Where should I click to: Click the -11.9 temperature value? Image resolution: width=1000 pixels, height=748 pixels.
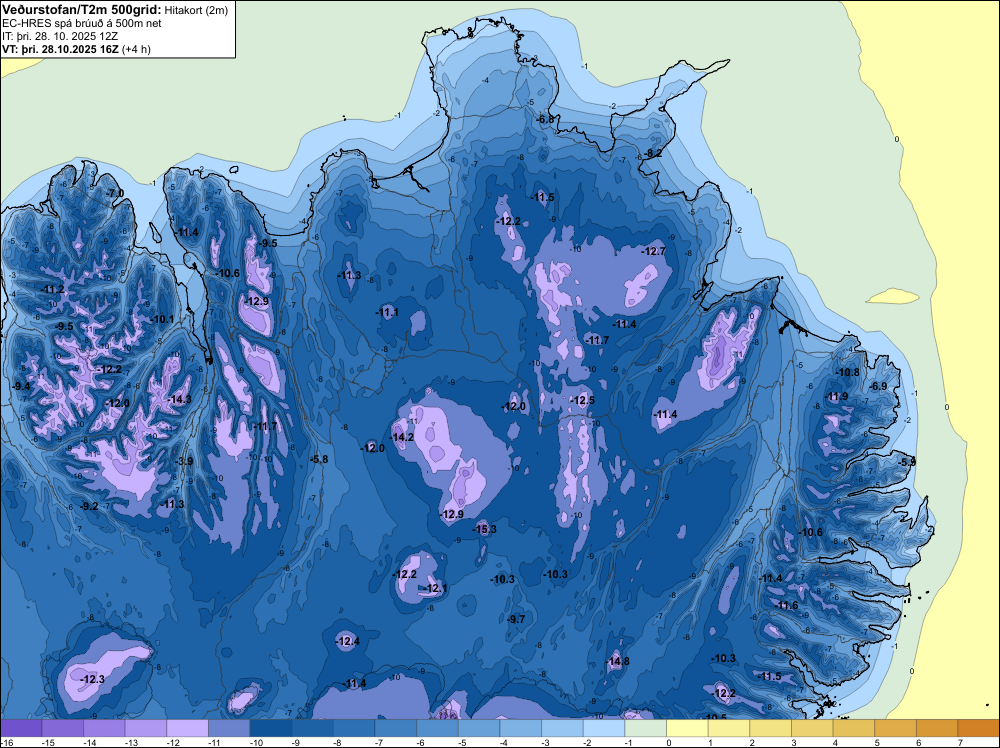pos(837,397)
